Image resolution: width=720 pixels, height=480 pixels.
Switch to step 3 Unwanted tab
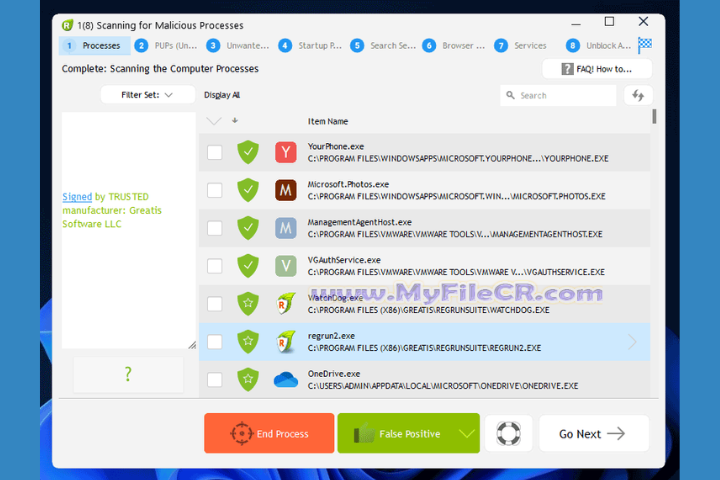point(238,45)
